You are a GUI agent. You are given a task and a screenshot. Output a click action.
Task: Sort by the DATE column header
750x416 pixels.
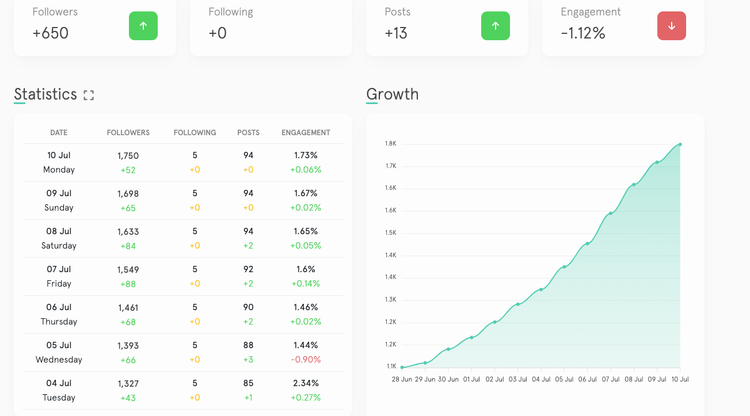59,132
